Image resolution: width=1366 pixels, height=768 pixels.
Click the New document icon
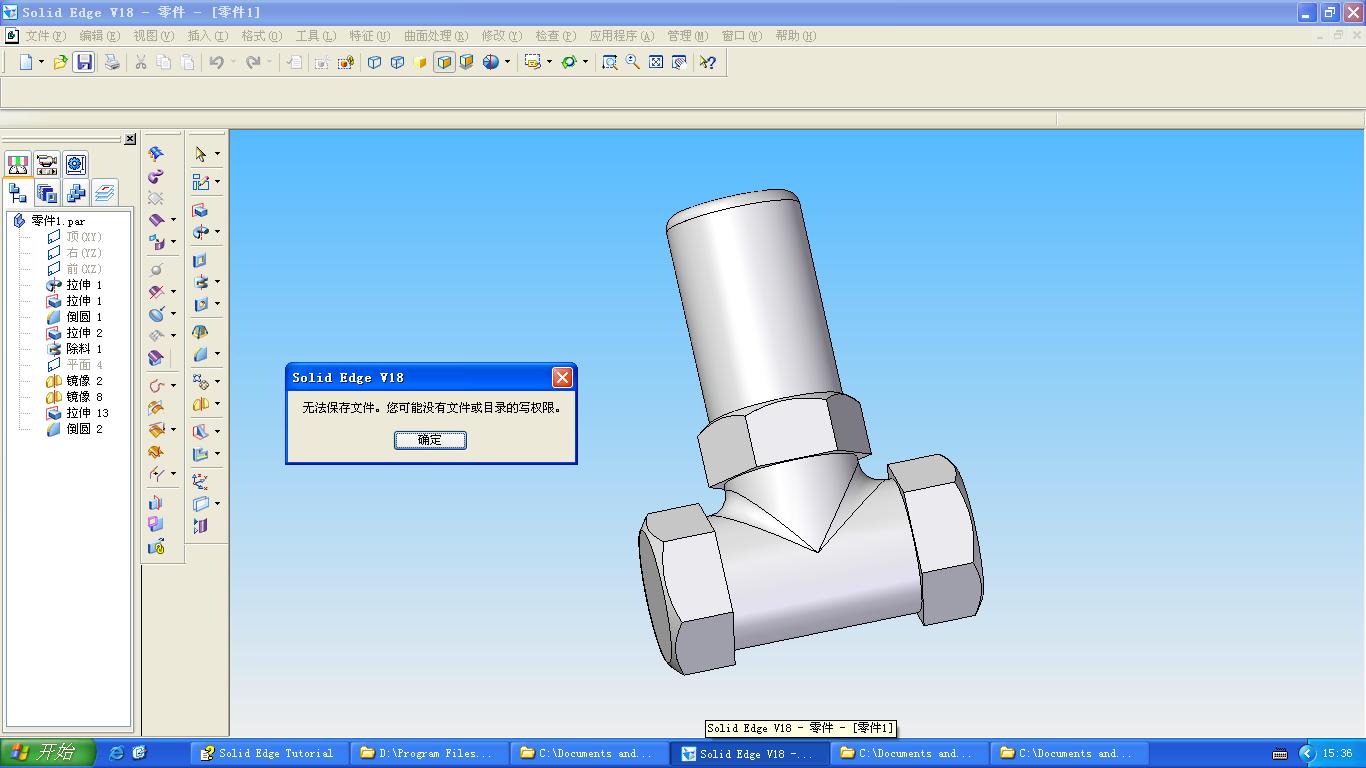pyautogui.click(x=27, y=62)
